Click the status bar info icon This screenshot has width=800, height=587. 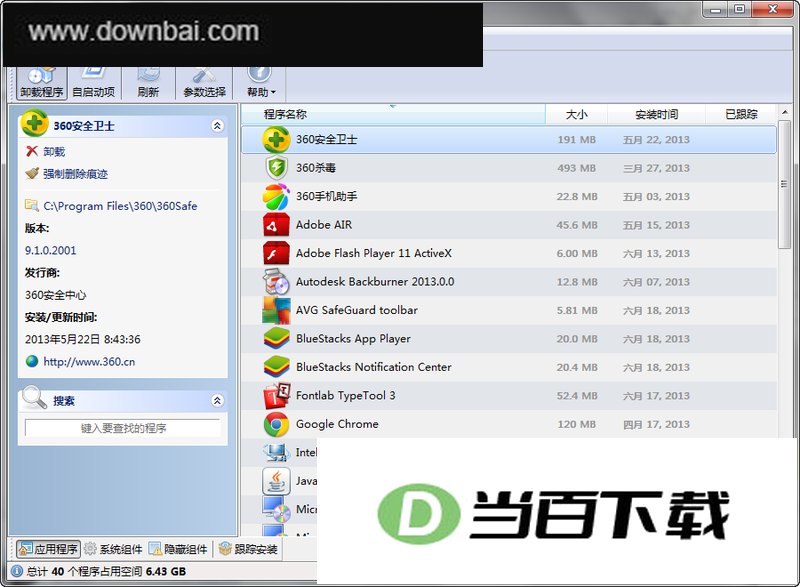point(16,571)
